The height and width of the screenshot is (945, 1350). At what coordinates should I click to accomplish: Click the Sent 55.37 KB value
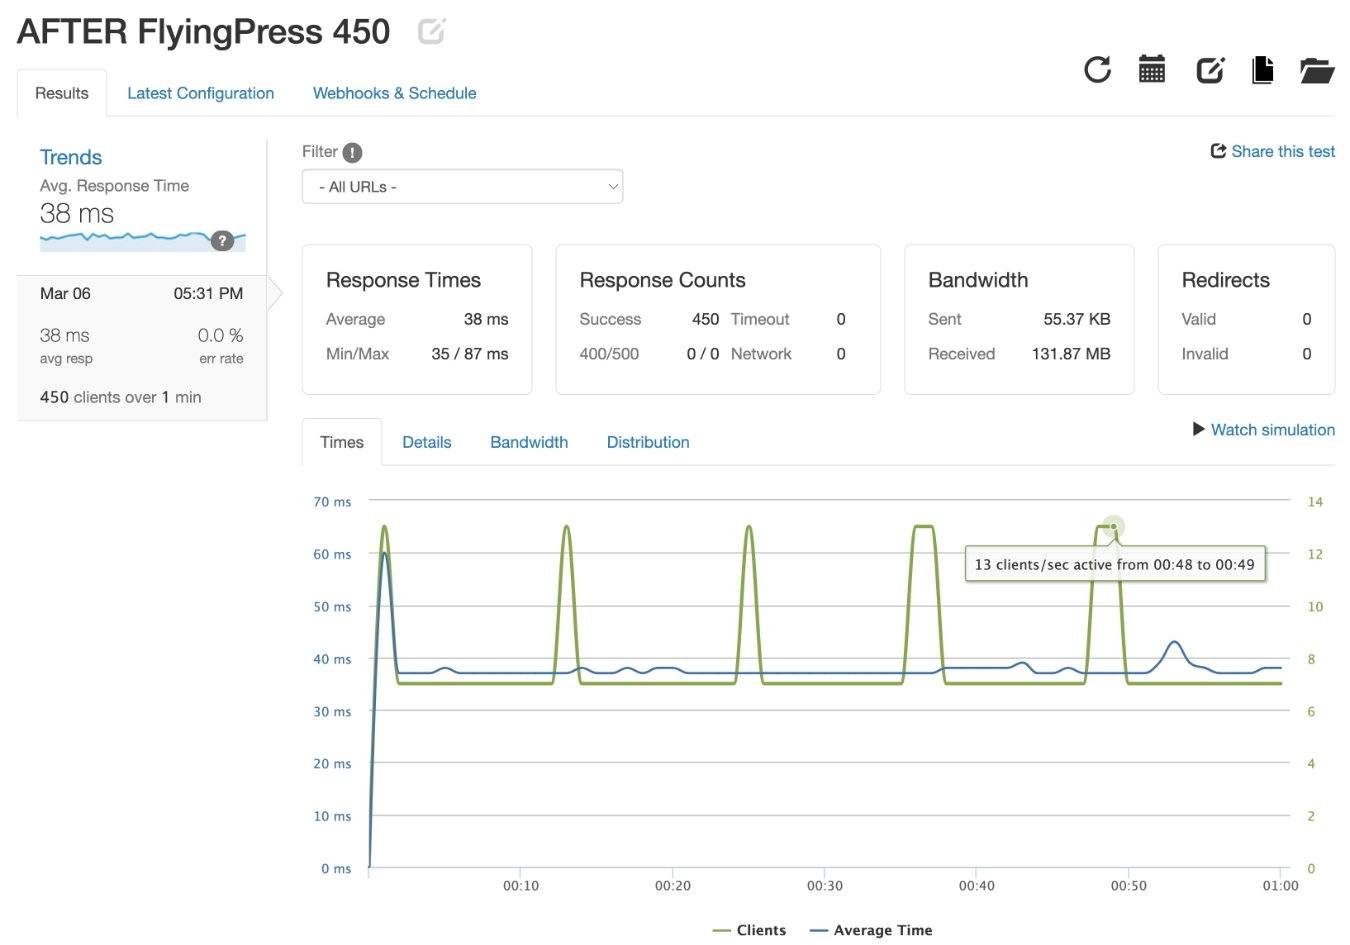1077,319
